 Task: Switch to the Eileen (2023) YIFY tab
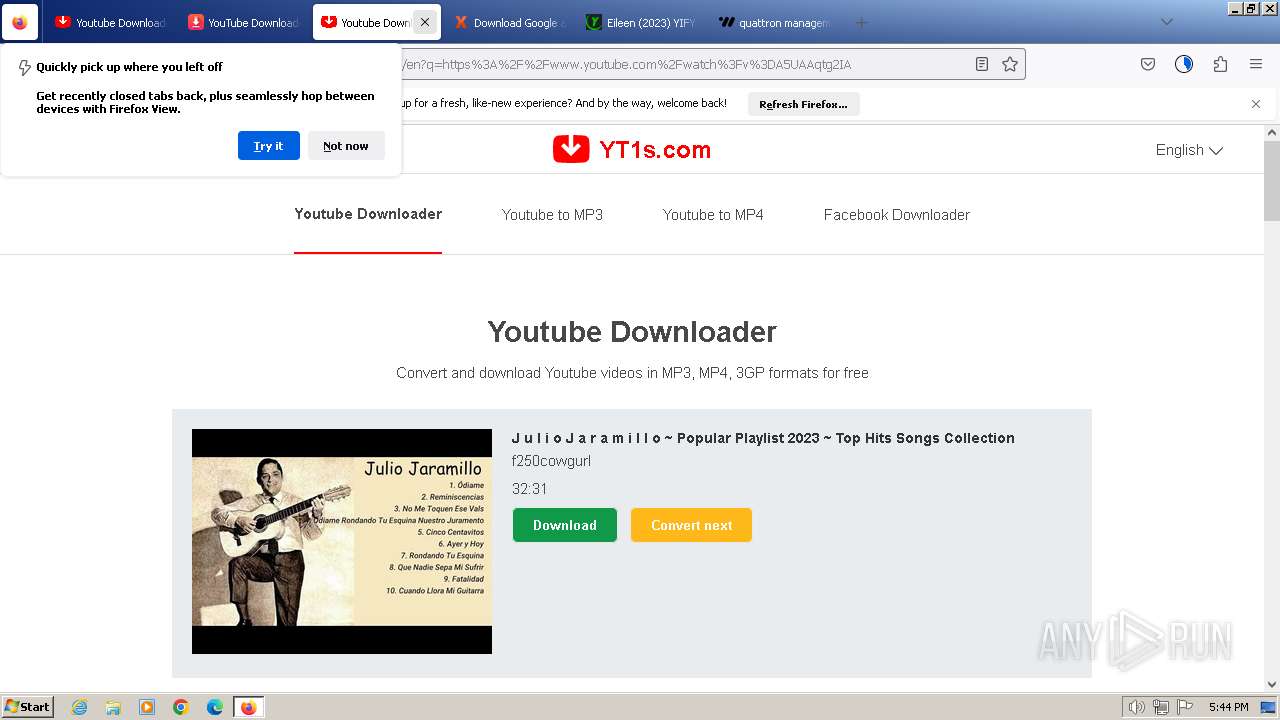tap(641, 22)
